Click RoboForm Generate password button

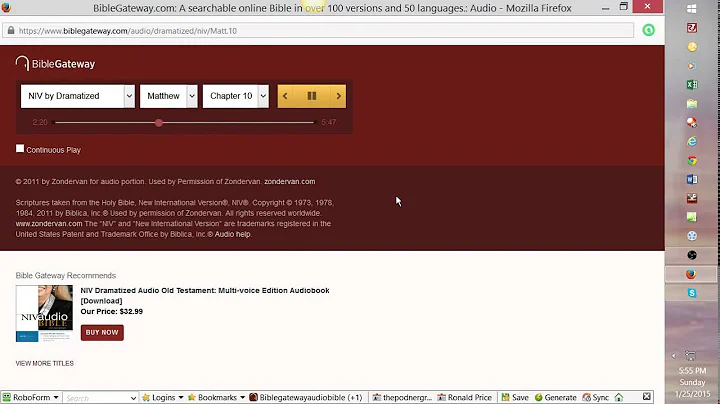pos(555,397)
